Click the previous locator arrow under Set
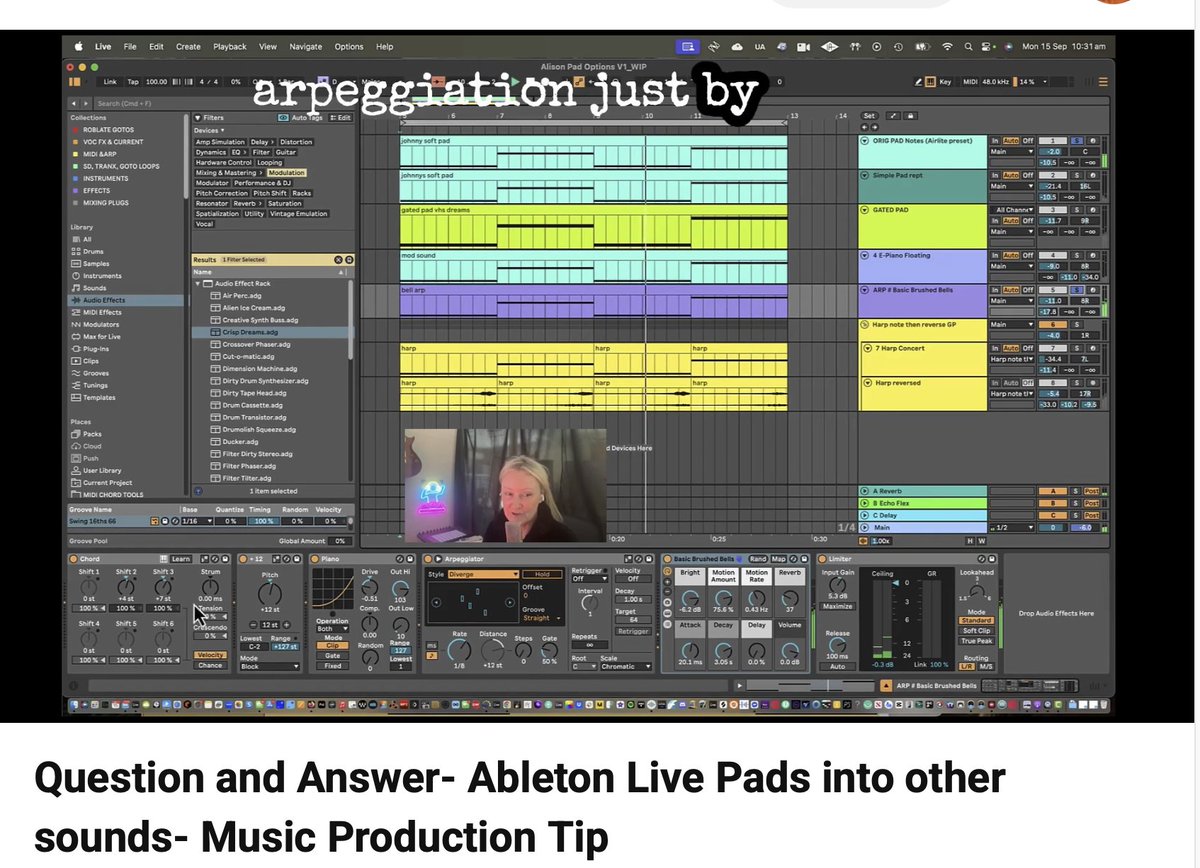 (864, 128)
